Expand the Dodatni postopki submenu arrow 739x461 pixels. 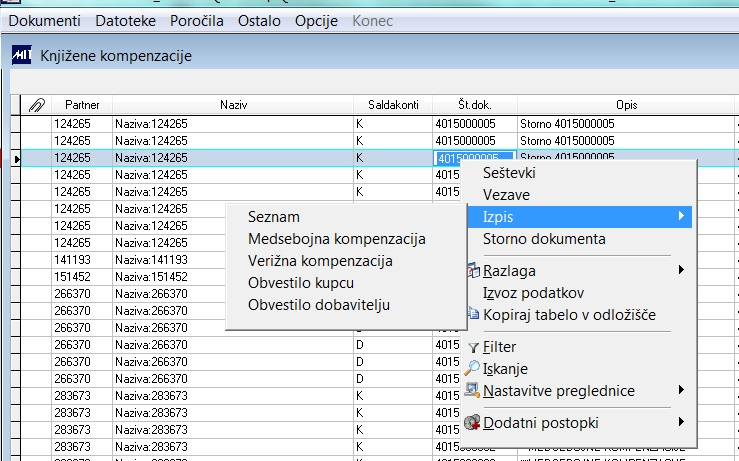[681, 421]
